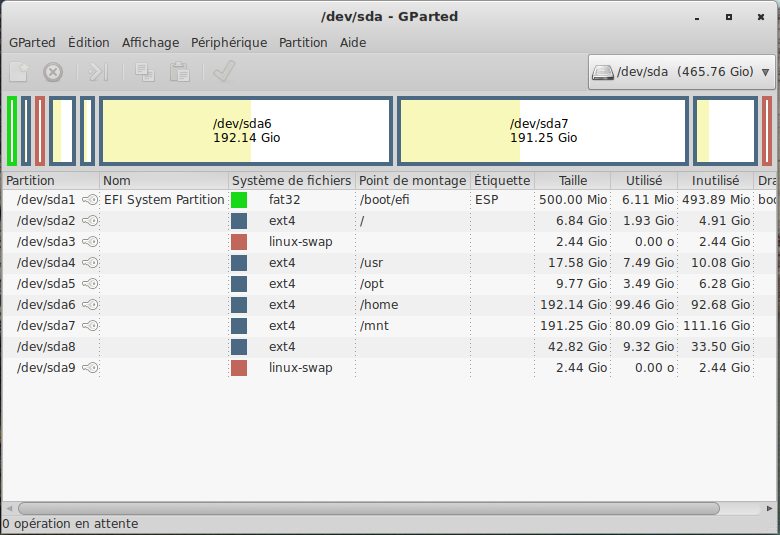Select the /dev/sda3 partition name

[x=46, y=242]
